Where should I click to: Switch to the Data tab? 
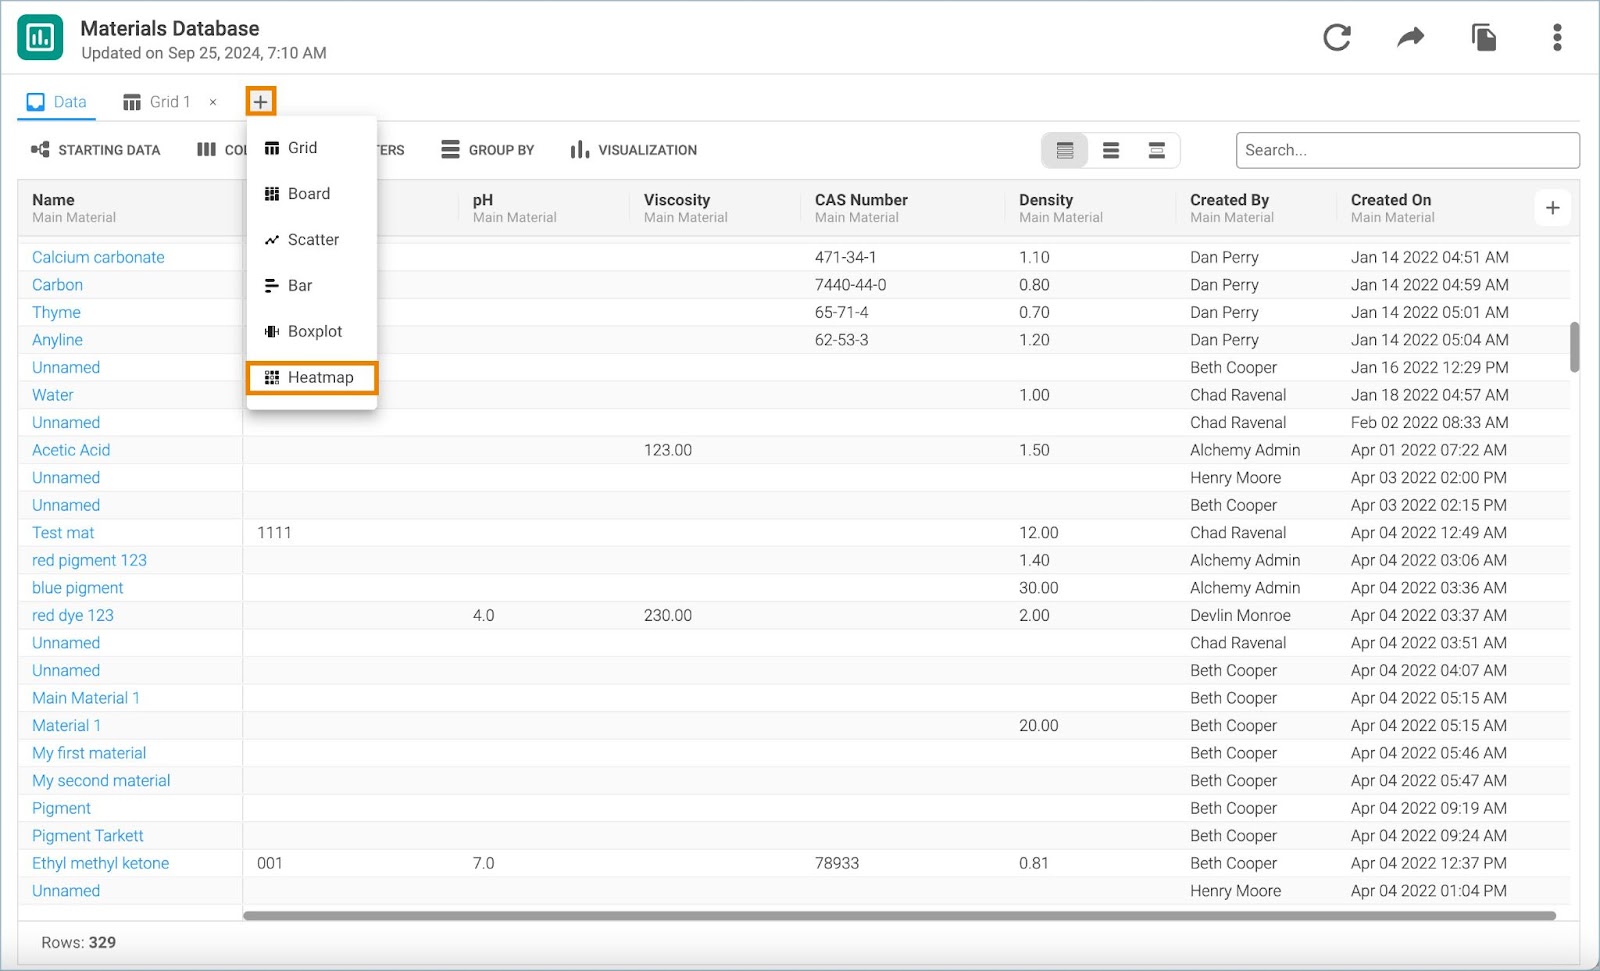coord(57,102)
